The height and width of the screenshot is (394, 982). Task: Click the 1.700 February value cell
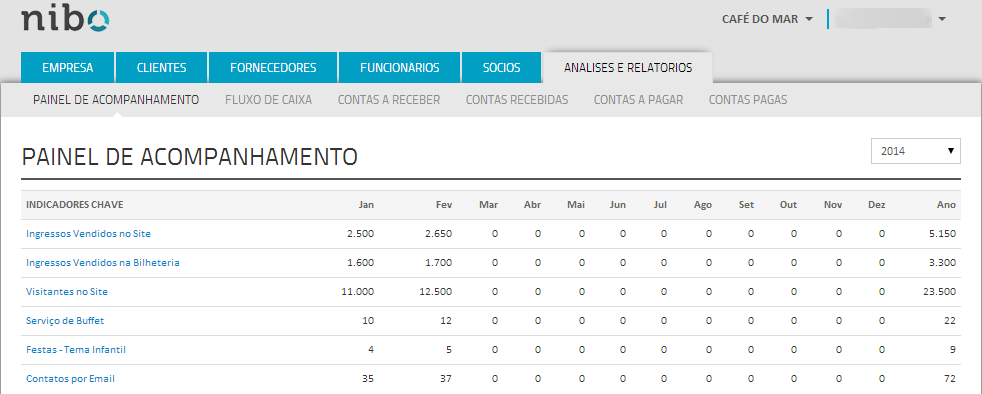click(x=438, y=262)
